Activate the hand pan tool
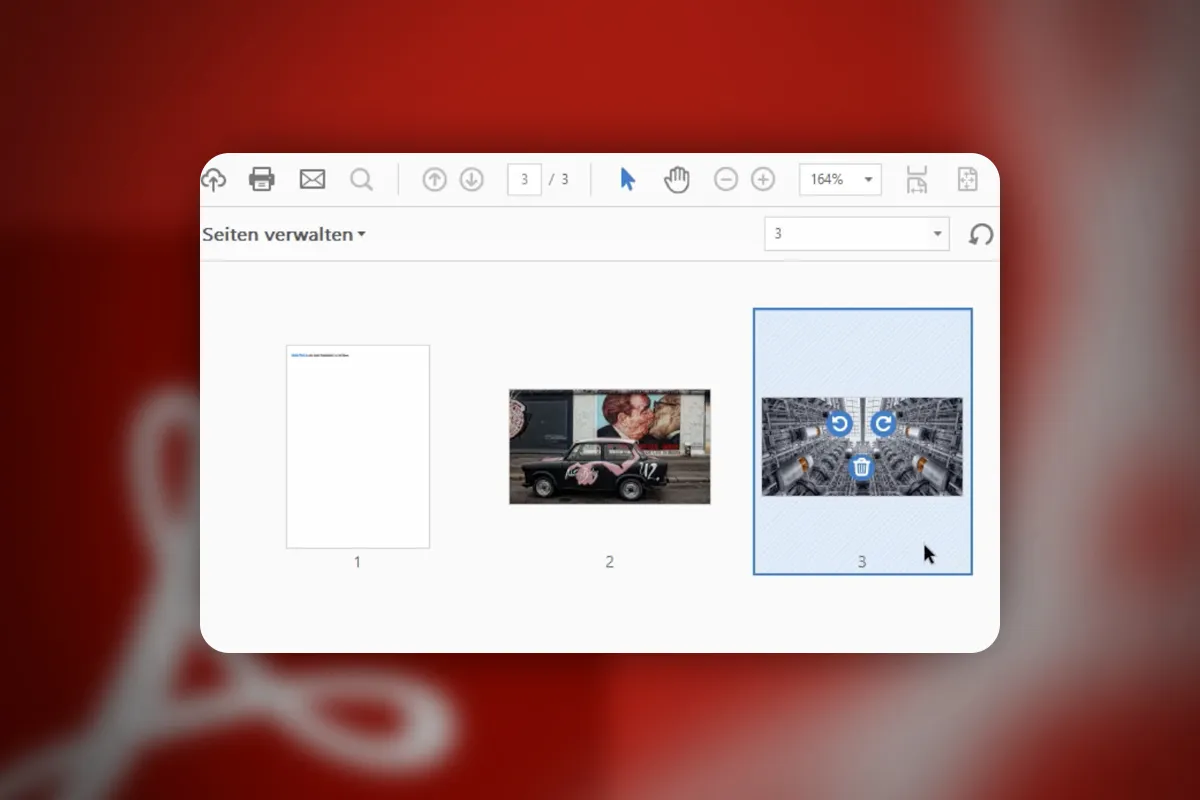Viewport: 1200px width, 800px height. point(677,179)
